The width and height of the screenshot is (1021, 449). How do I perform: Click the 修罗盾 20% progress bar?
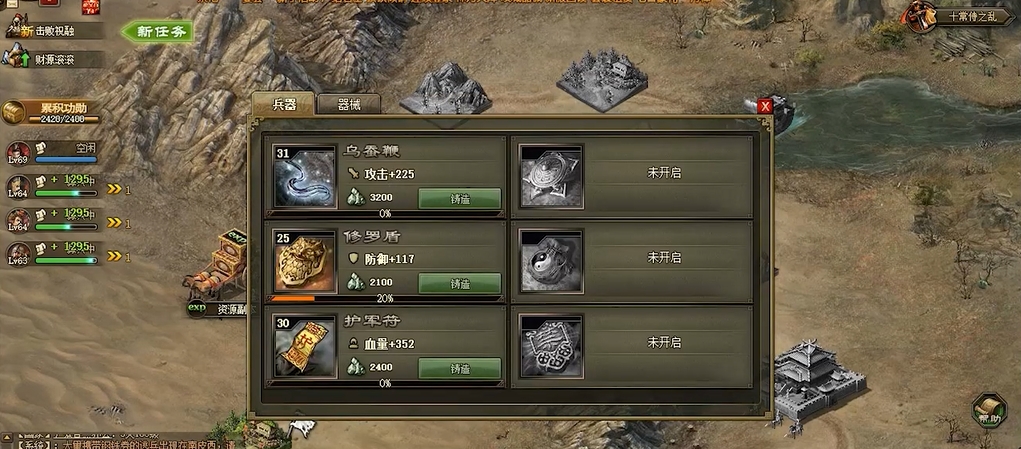coord(384,299)
